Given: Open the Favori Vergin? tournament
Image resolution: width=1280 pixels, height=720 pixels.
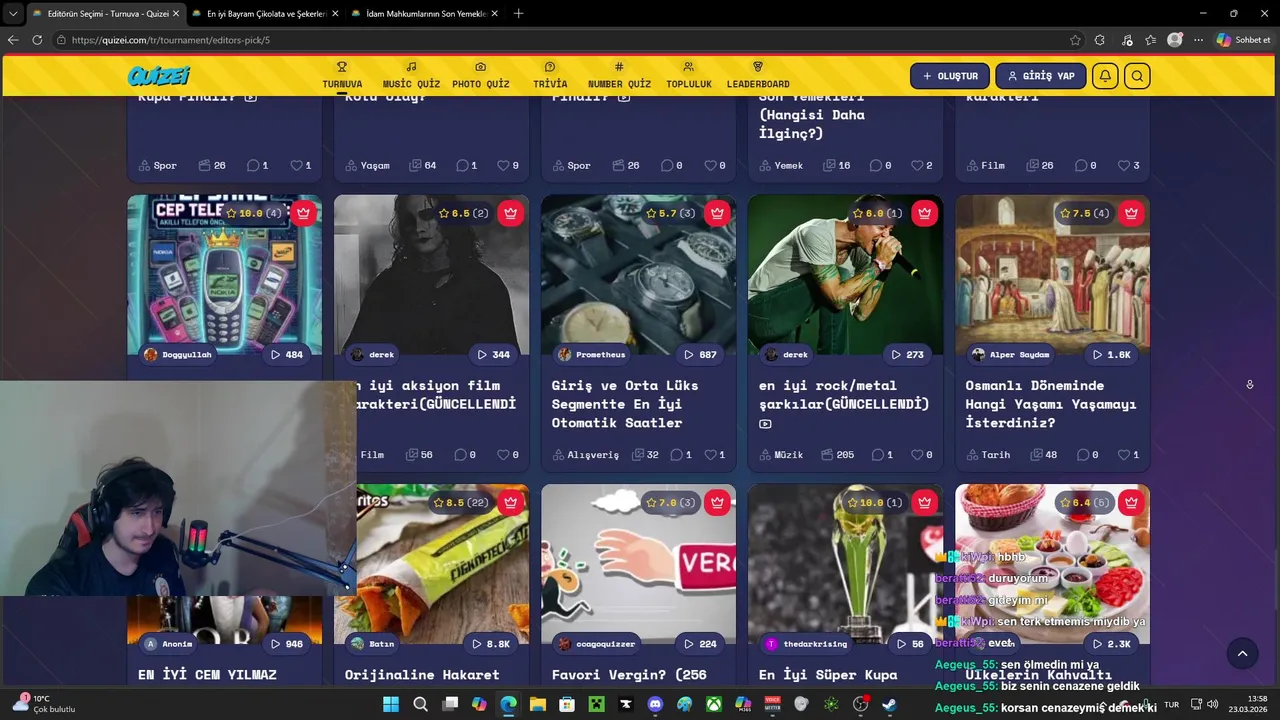Looking at the screenshot, I should (629, 675).
